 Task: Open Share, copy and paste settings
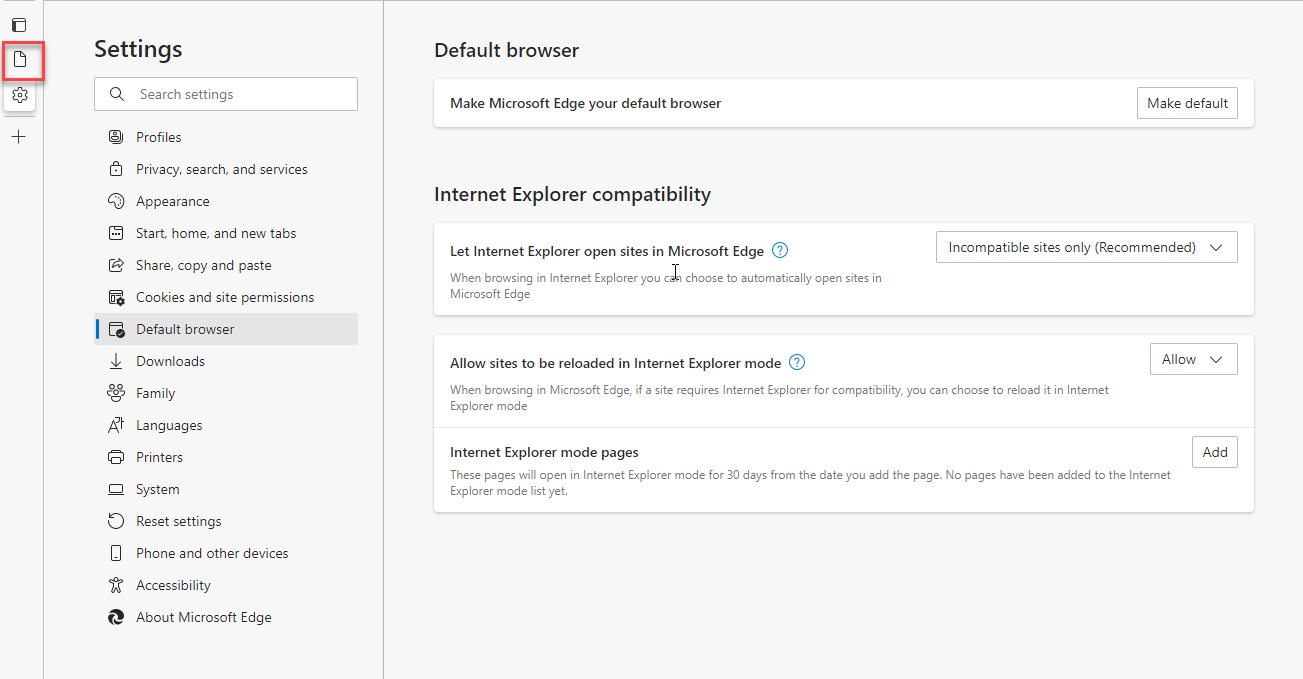[226, 265]
